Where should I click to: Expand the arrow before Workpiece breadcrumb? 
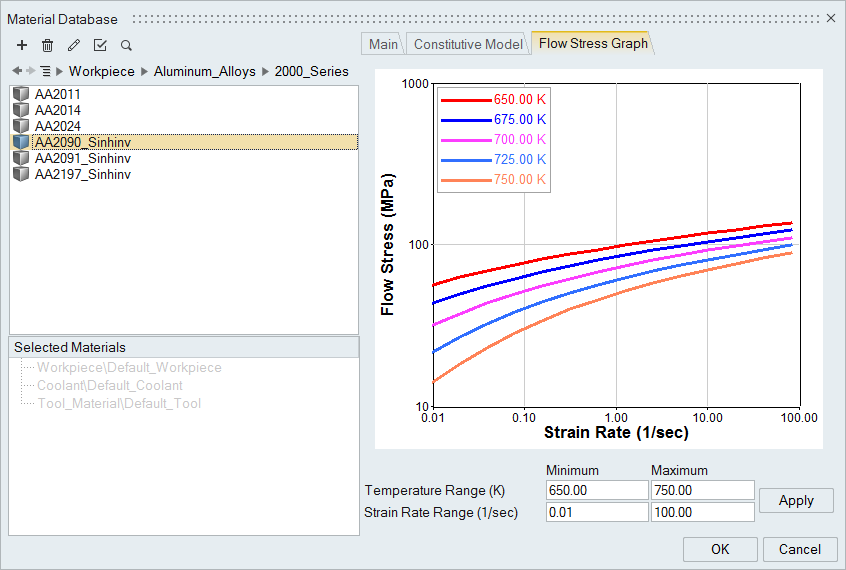(x=60, y=71)
